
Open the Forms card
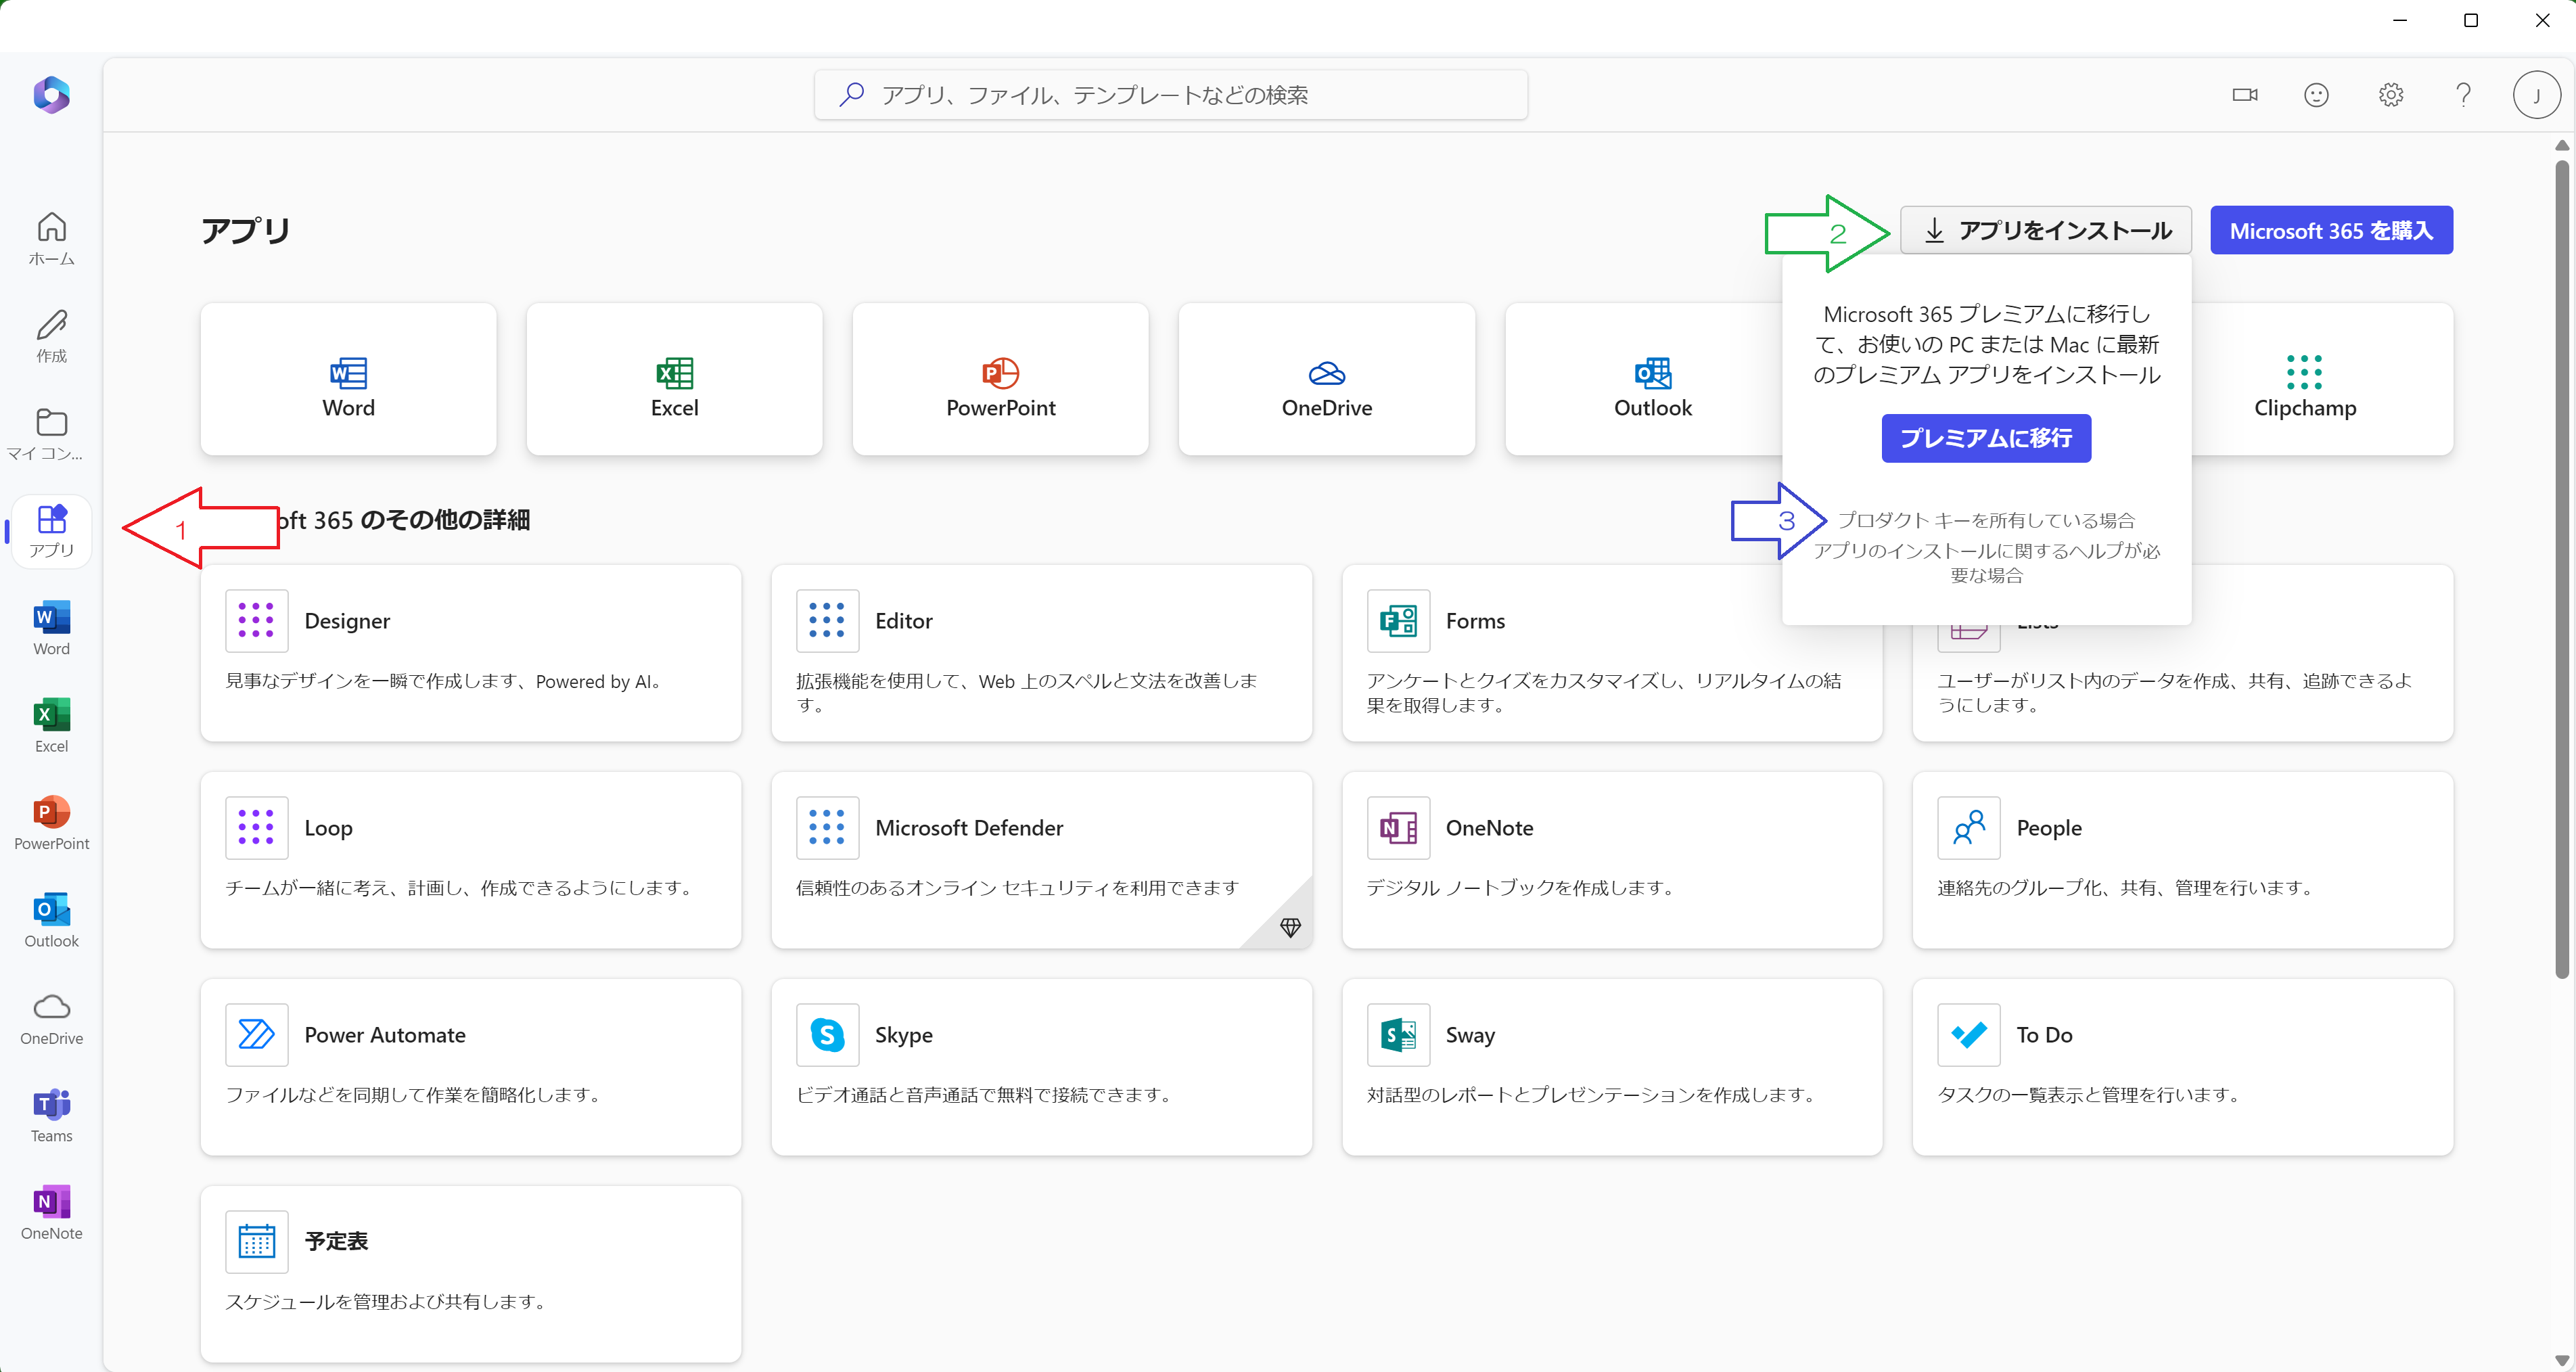click(x=1611, y=653)
